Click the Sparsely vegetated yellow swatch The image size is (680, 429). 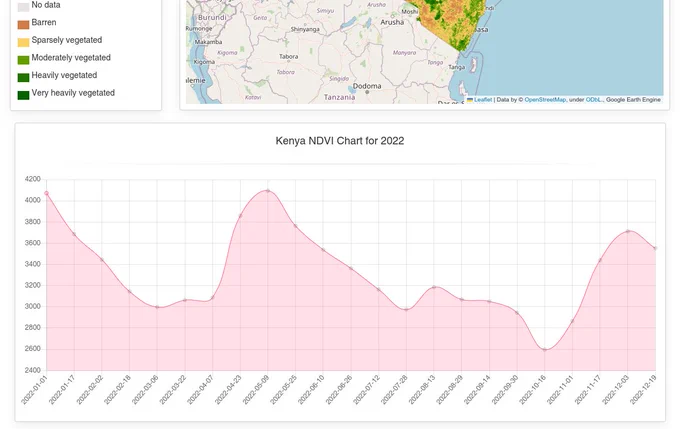(x=23, y=42)
